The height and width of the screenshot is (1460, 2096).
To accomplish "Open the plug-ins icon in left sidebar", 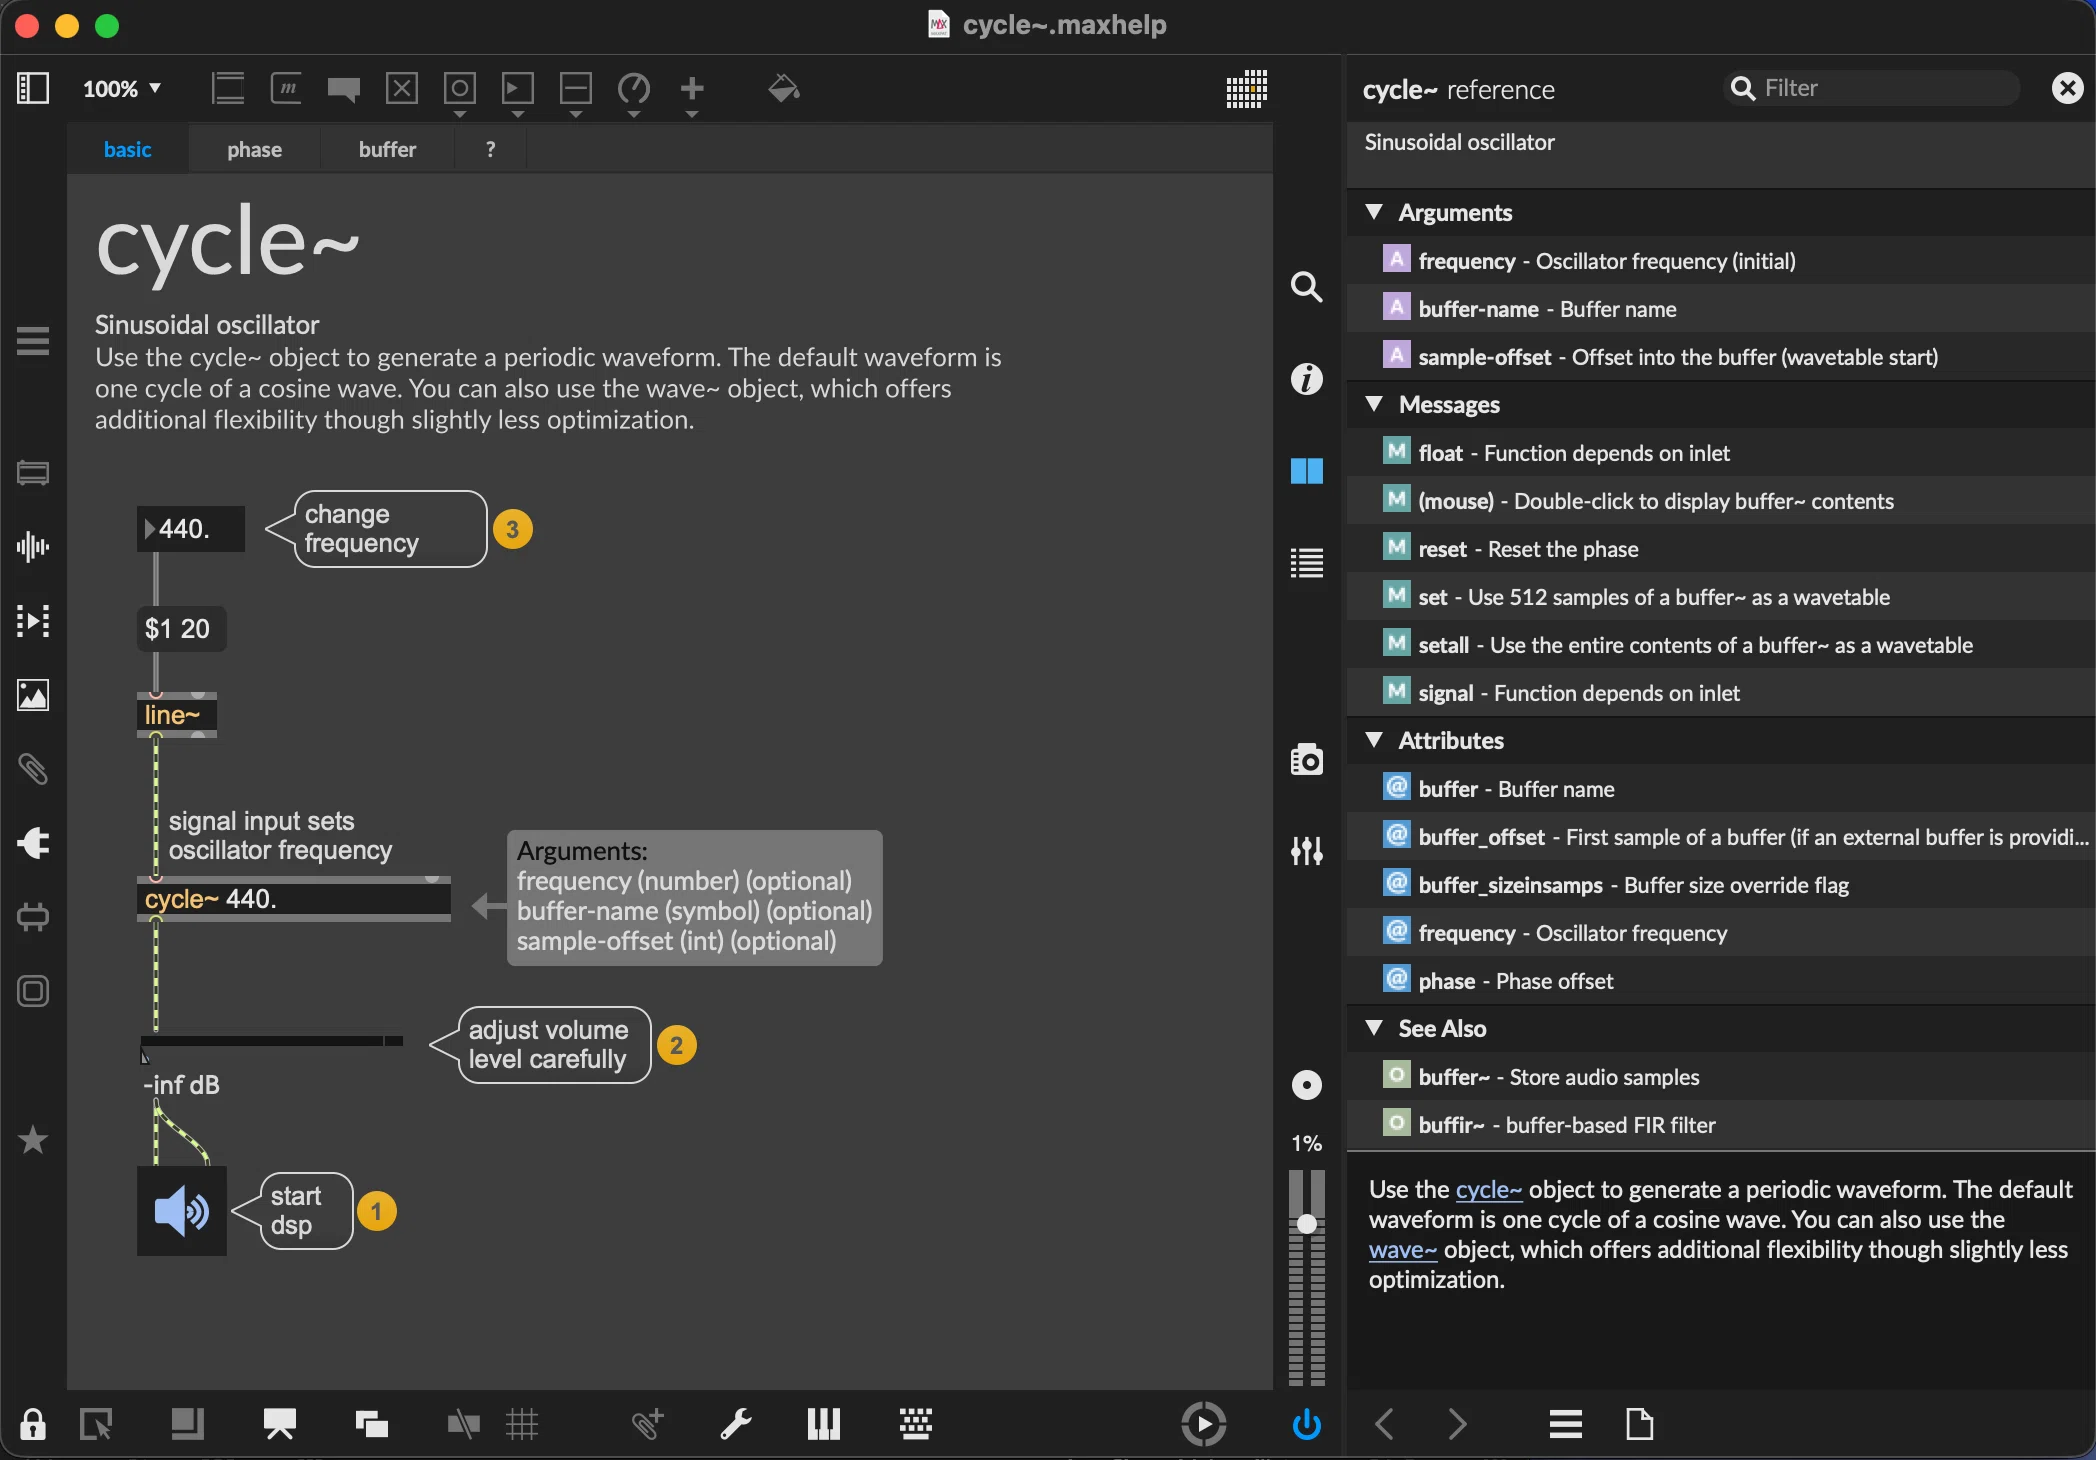I will tap(33, 843).
